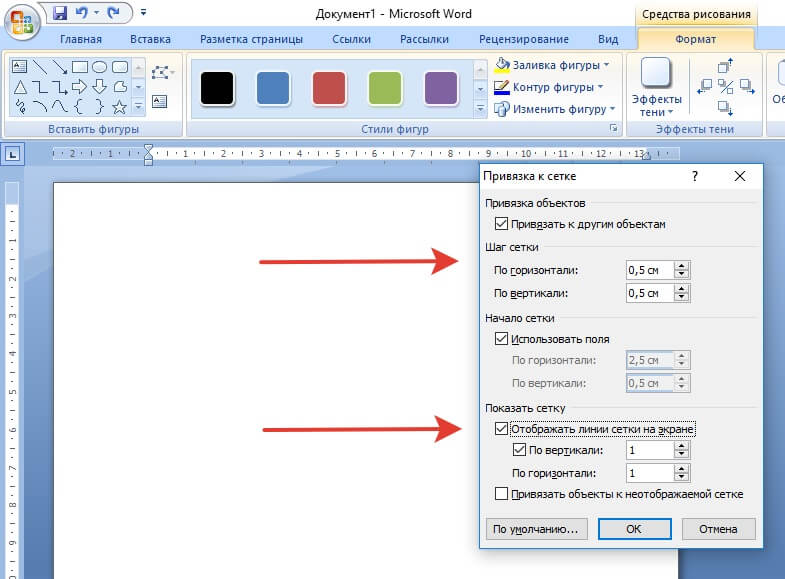785x579 pixels.
Task: Click the Draw Text Box icon
Action: coord(159,102)
